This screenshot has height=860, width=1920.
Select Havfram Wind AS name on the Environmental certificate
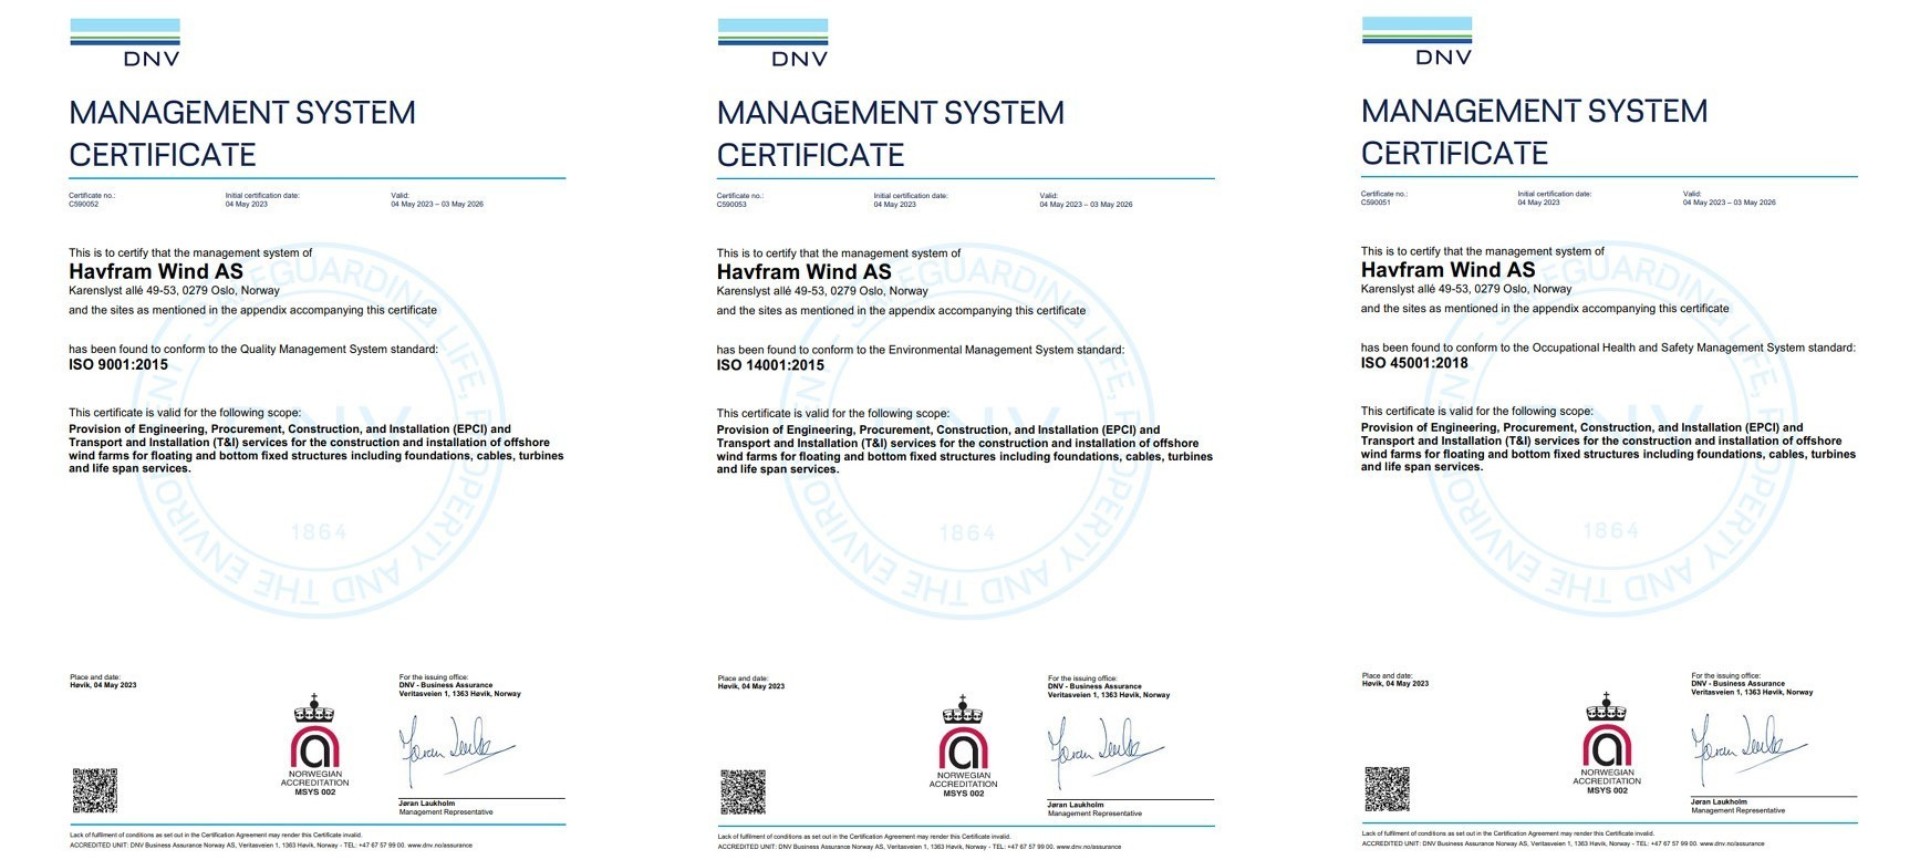point(804,272)
